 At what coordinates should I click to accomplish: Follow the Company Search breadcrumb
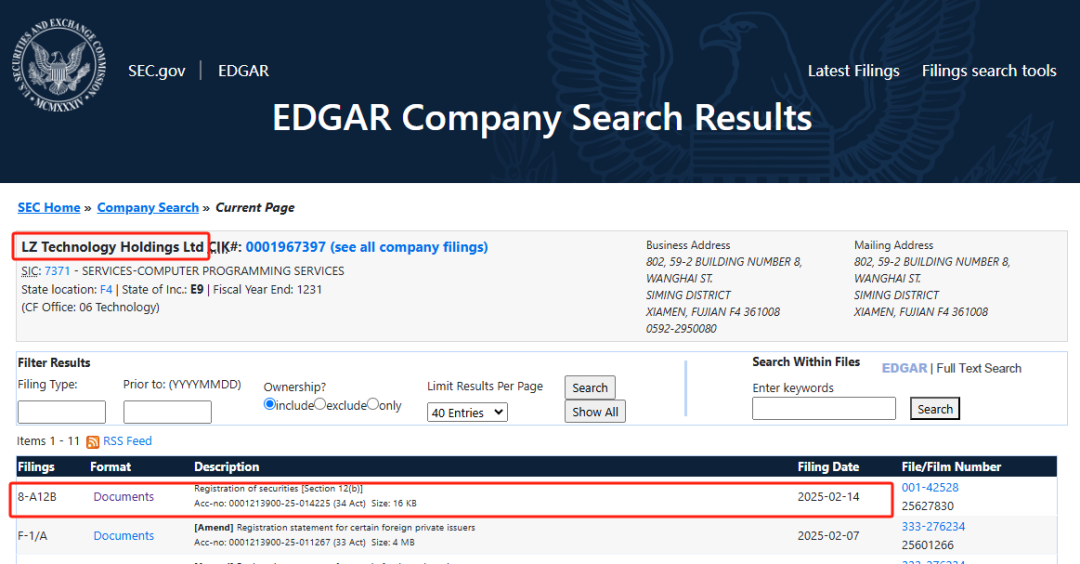[x=147, y=207]
